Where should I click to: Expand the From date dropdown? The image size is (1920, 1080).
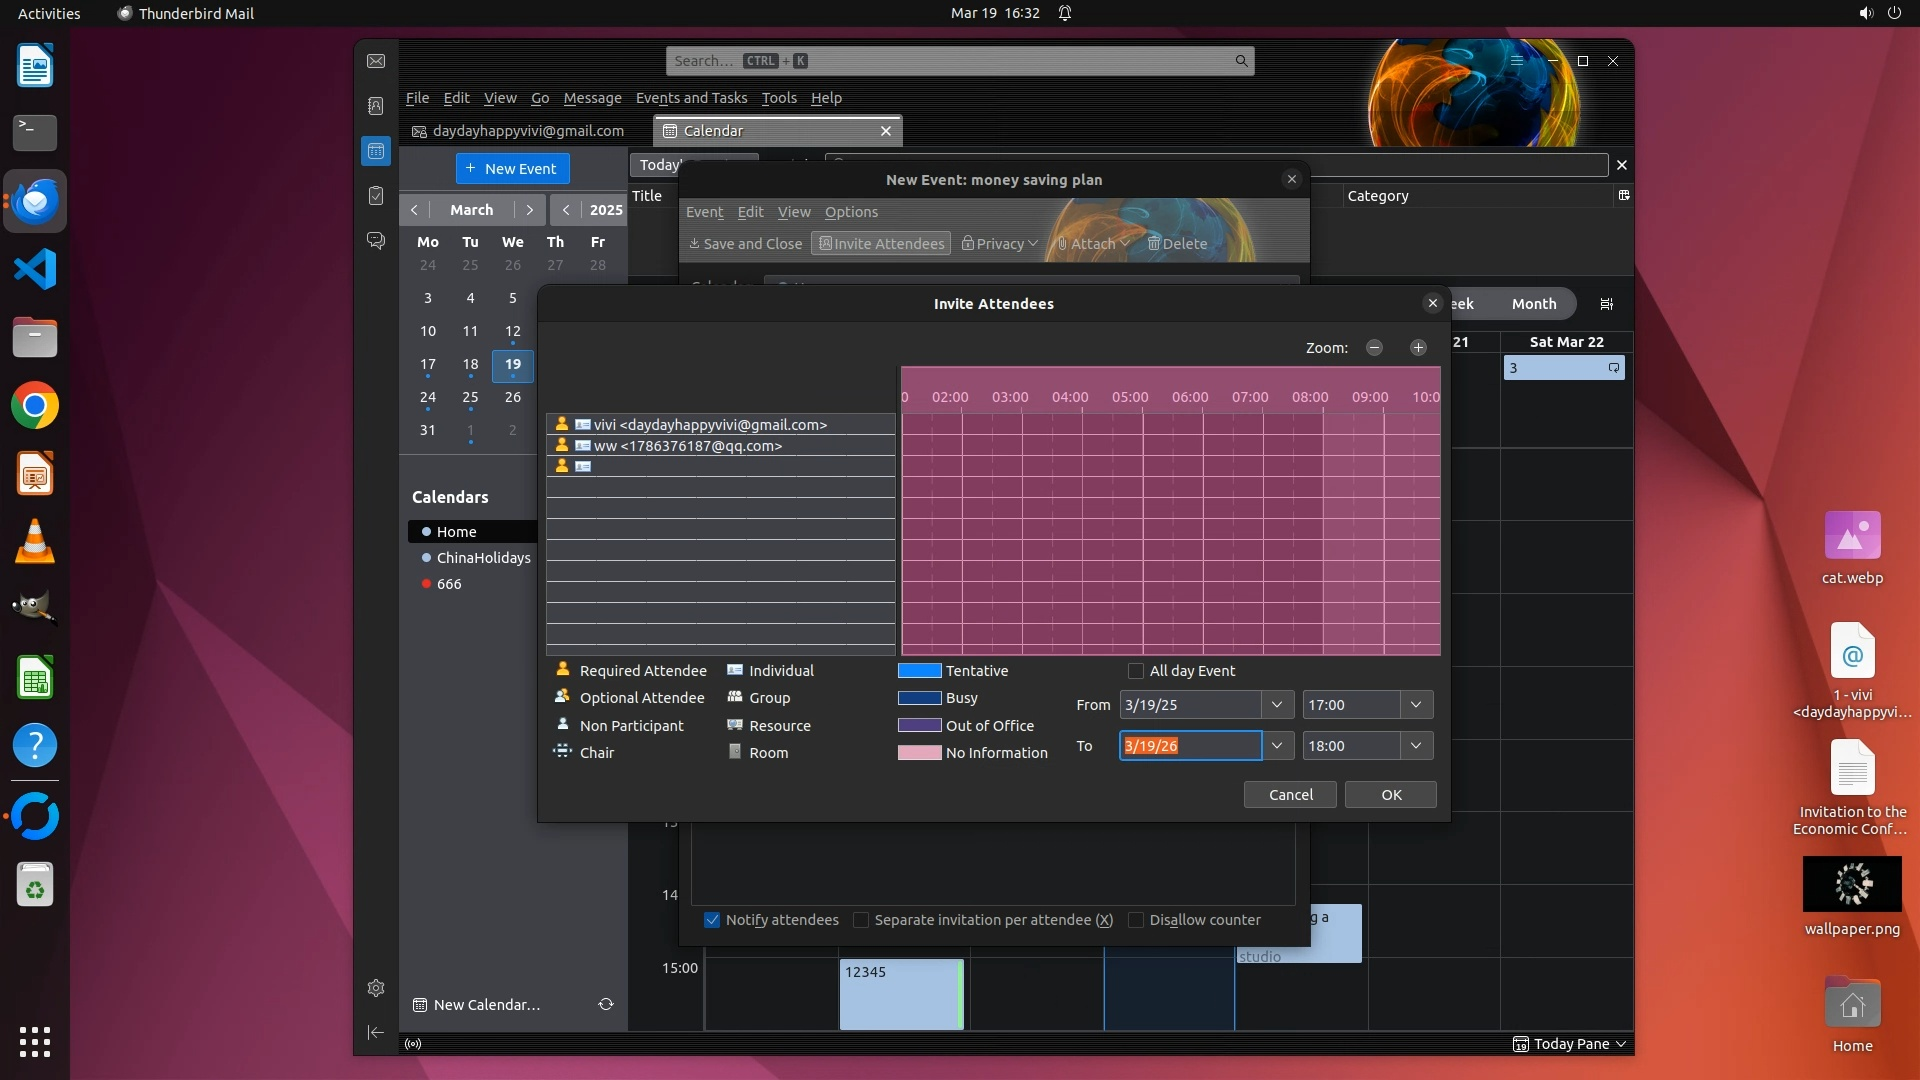coord(1277,705)
